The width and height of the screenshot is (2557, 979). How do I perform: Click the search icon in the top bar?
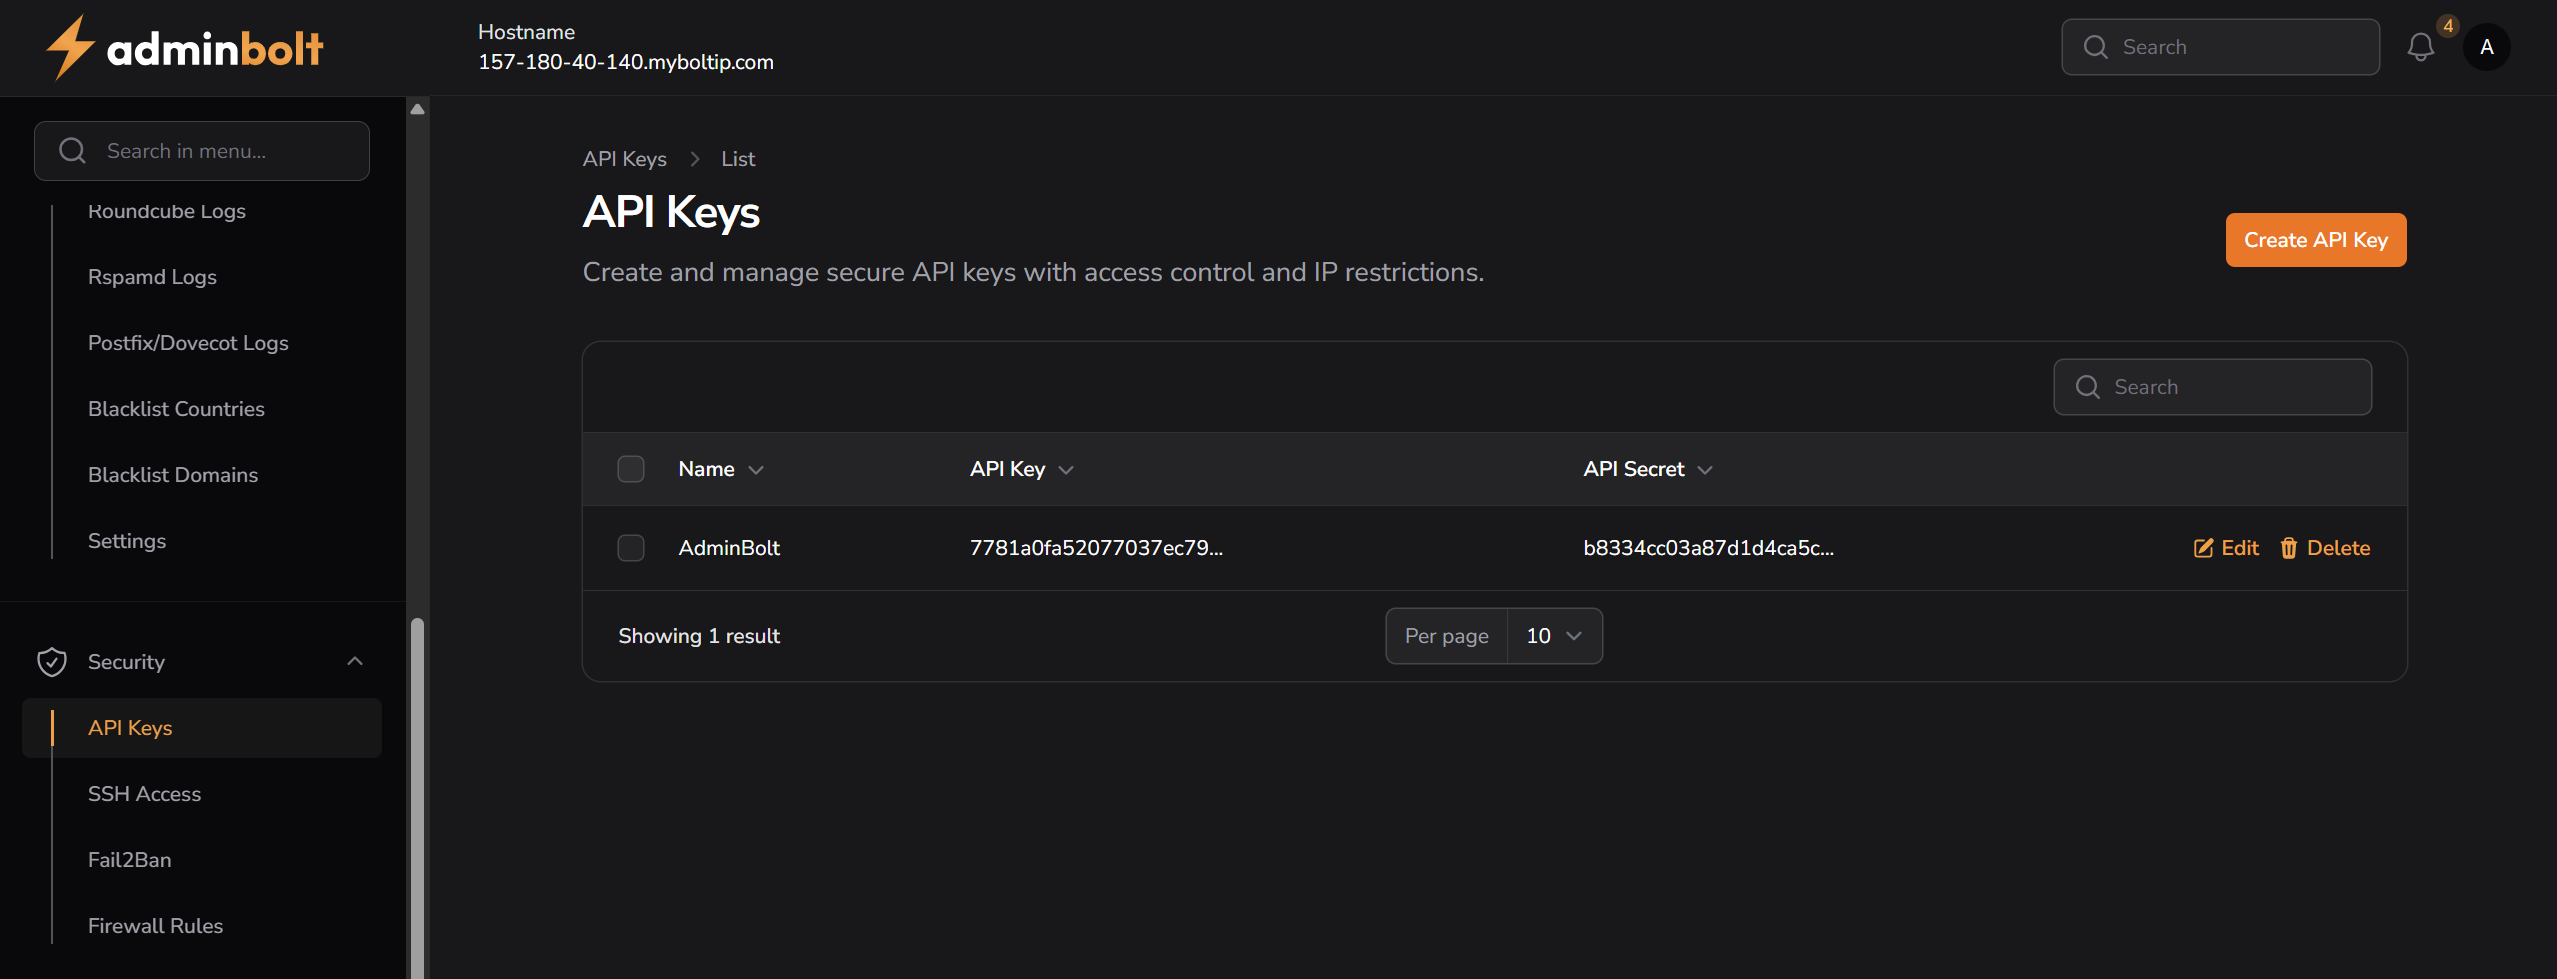pos(2096,46)
